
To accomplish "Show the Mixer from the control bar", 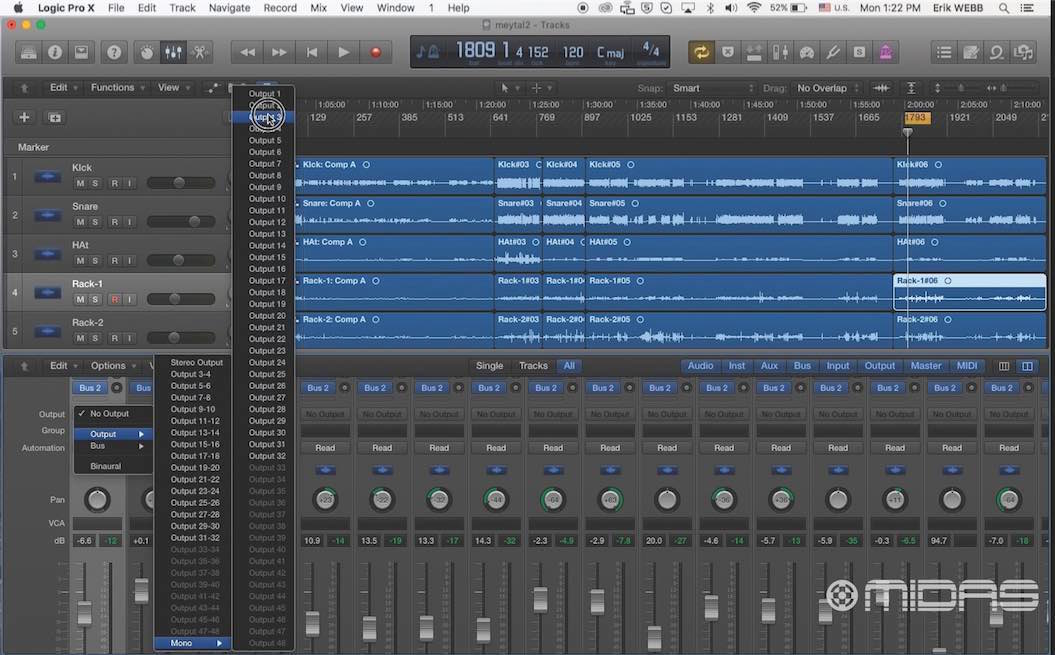I will click(173, 52).
